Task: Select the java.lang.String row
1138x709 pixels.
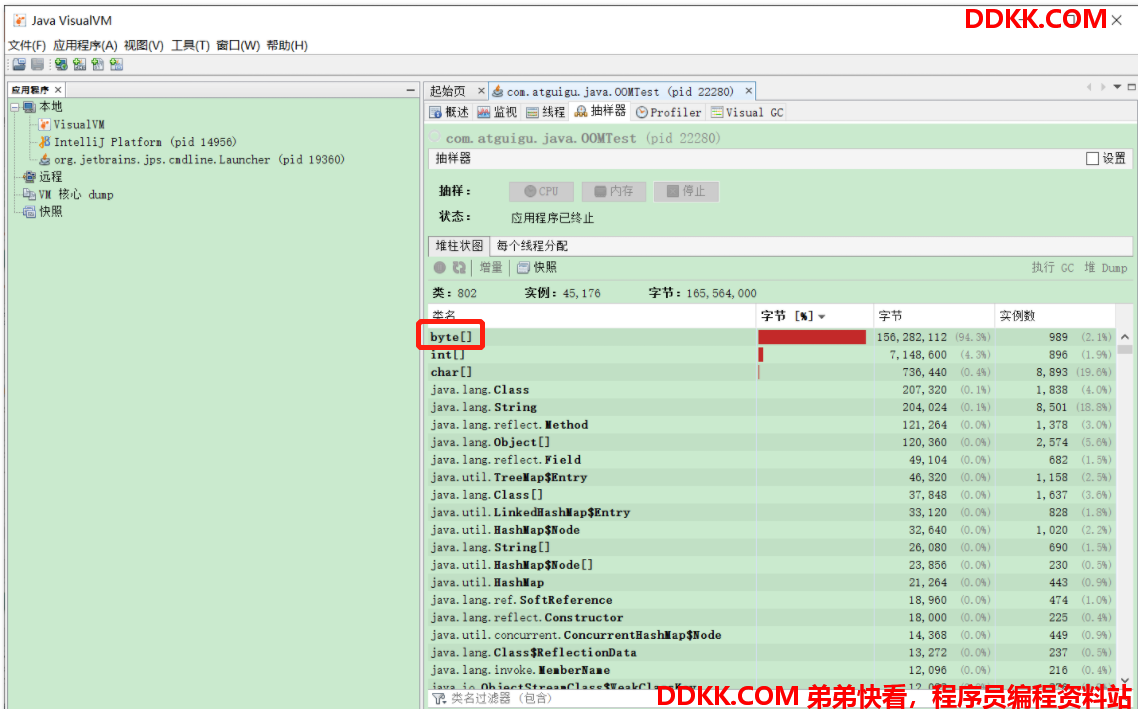Action: click(772, 407)
